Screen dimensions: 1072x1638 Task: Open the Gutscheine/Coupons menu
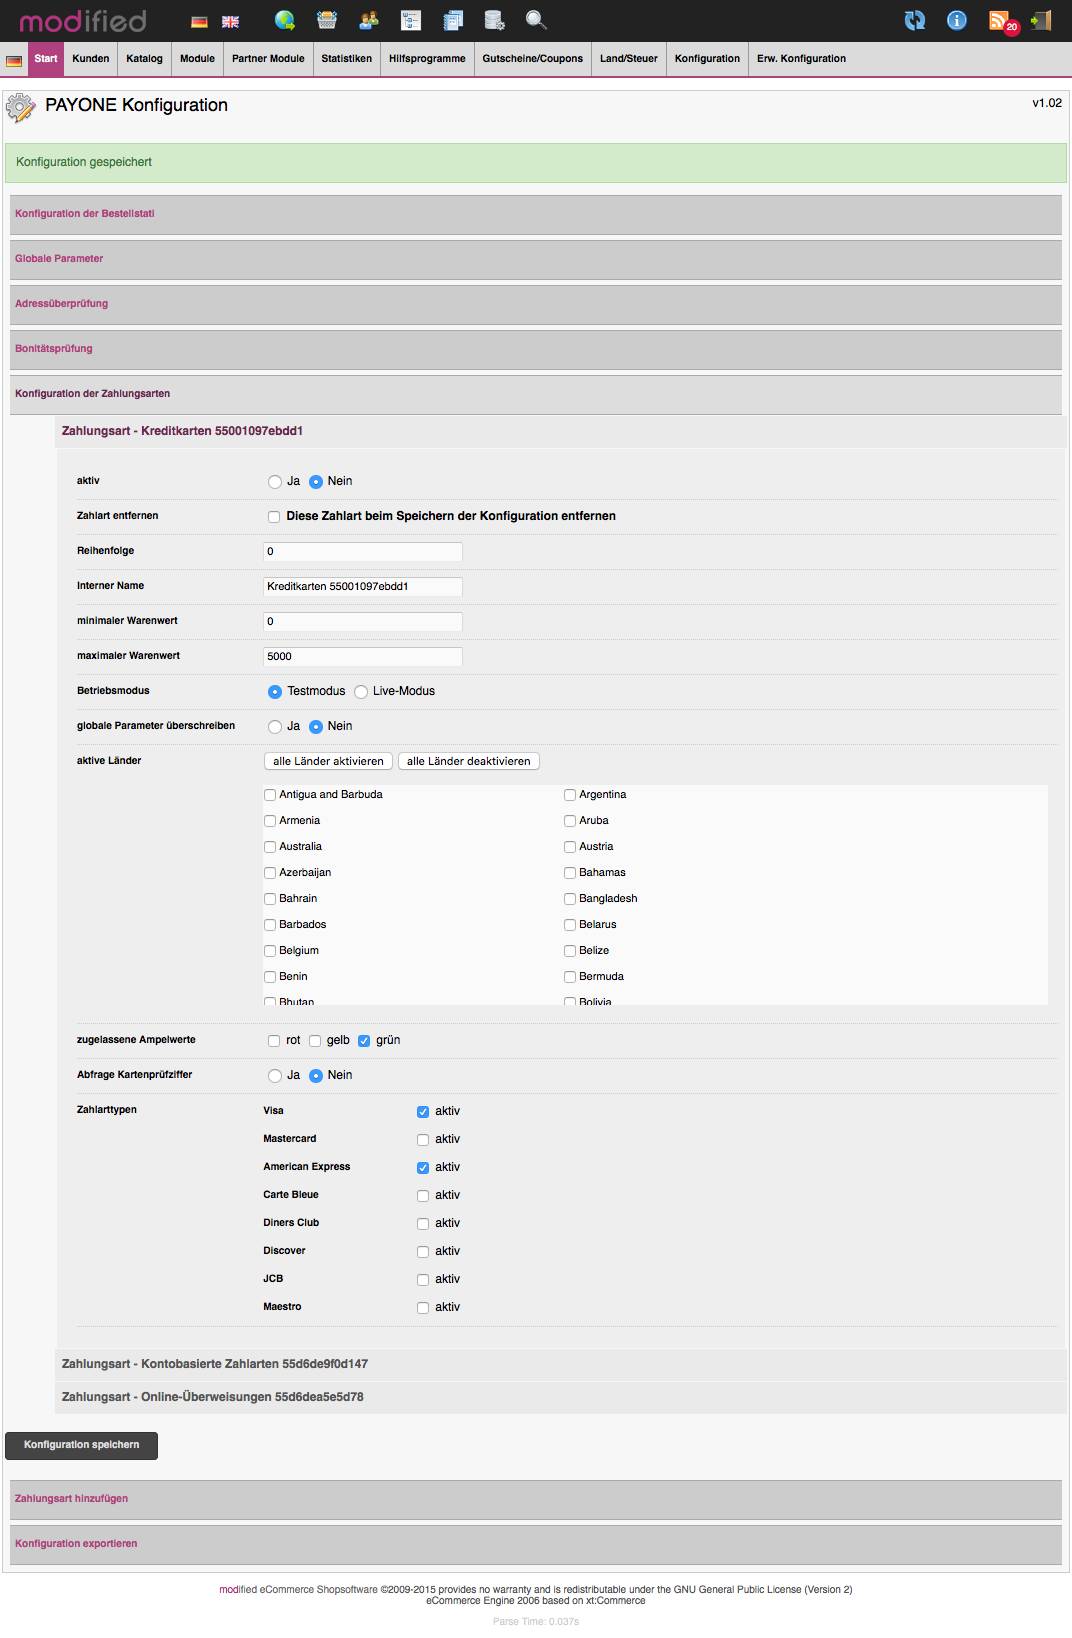tap(532, 59)
